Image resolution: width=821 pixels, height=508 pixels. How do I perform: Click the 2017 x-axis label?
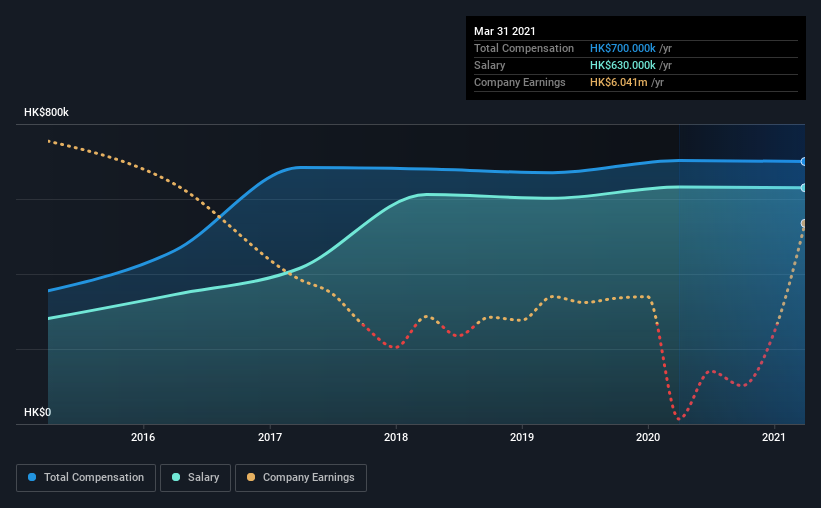click(270, 437)
